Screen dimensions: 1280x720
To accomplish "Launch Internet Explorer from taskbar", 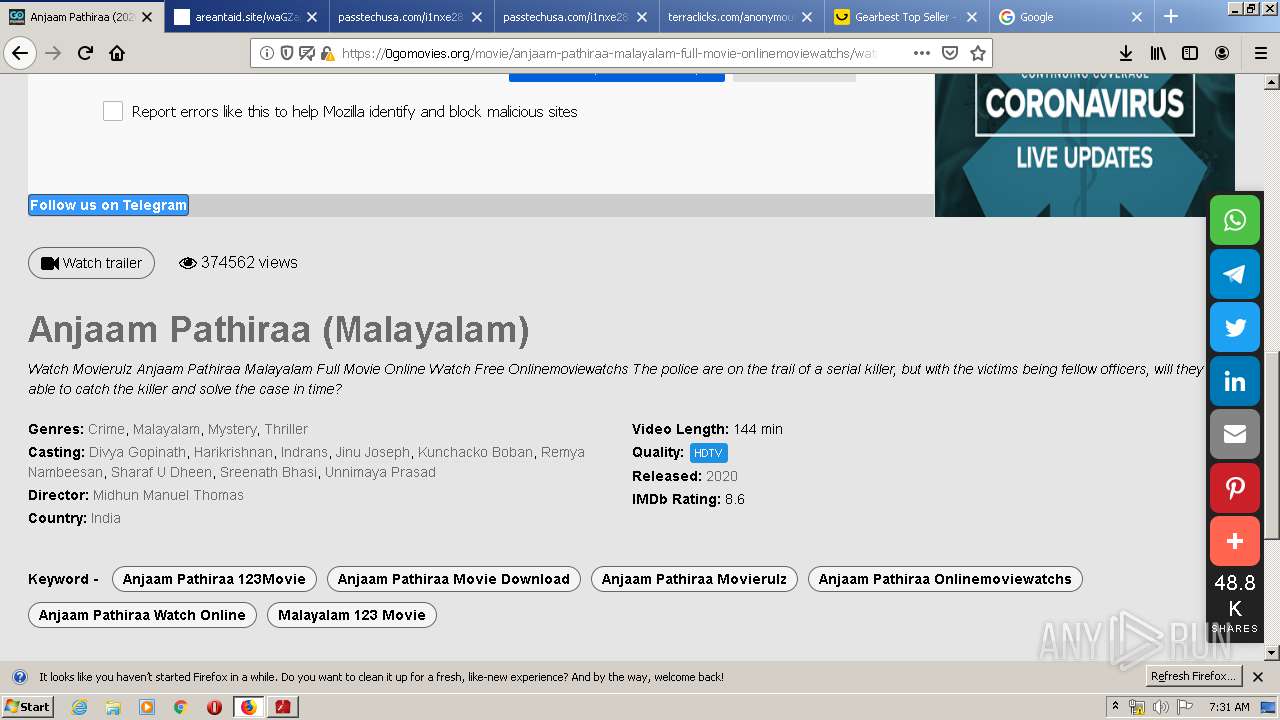I will pyautogui.click(x=79, y=707).
